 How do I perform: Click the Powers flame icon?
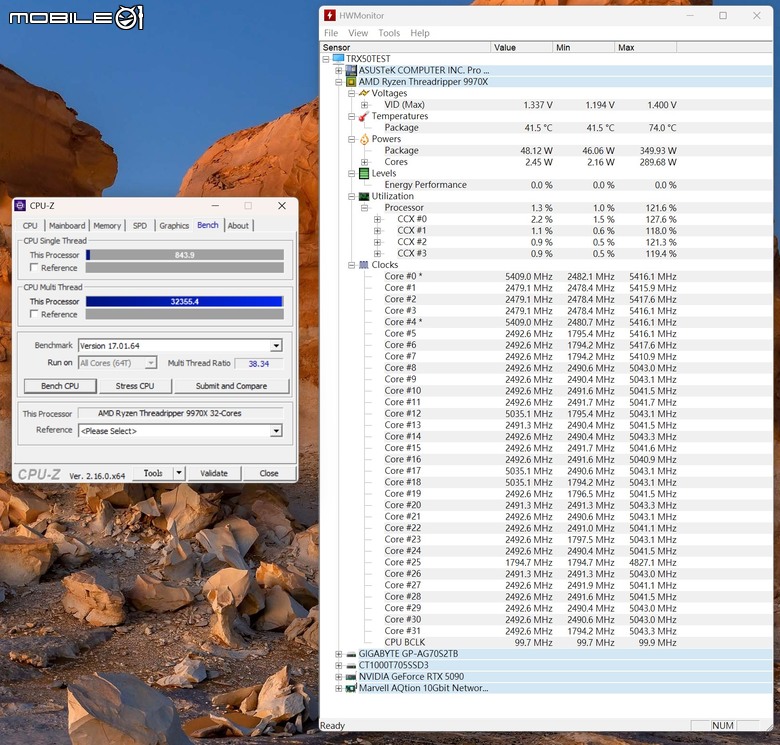(x=364, y=139)
